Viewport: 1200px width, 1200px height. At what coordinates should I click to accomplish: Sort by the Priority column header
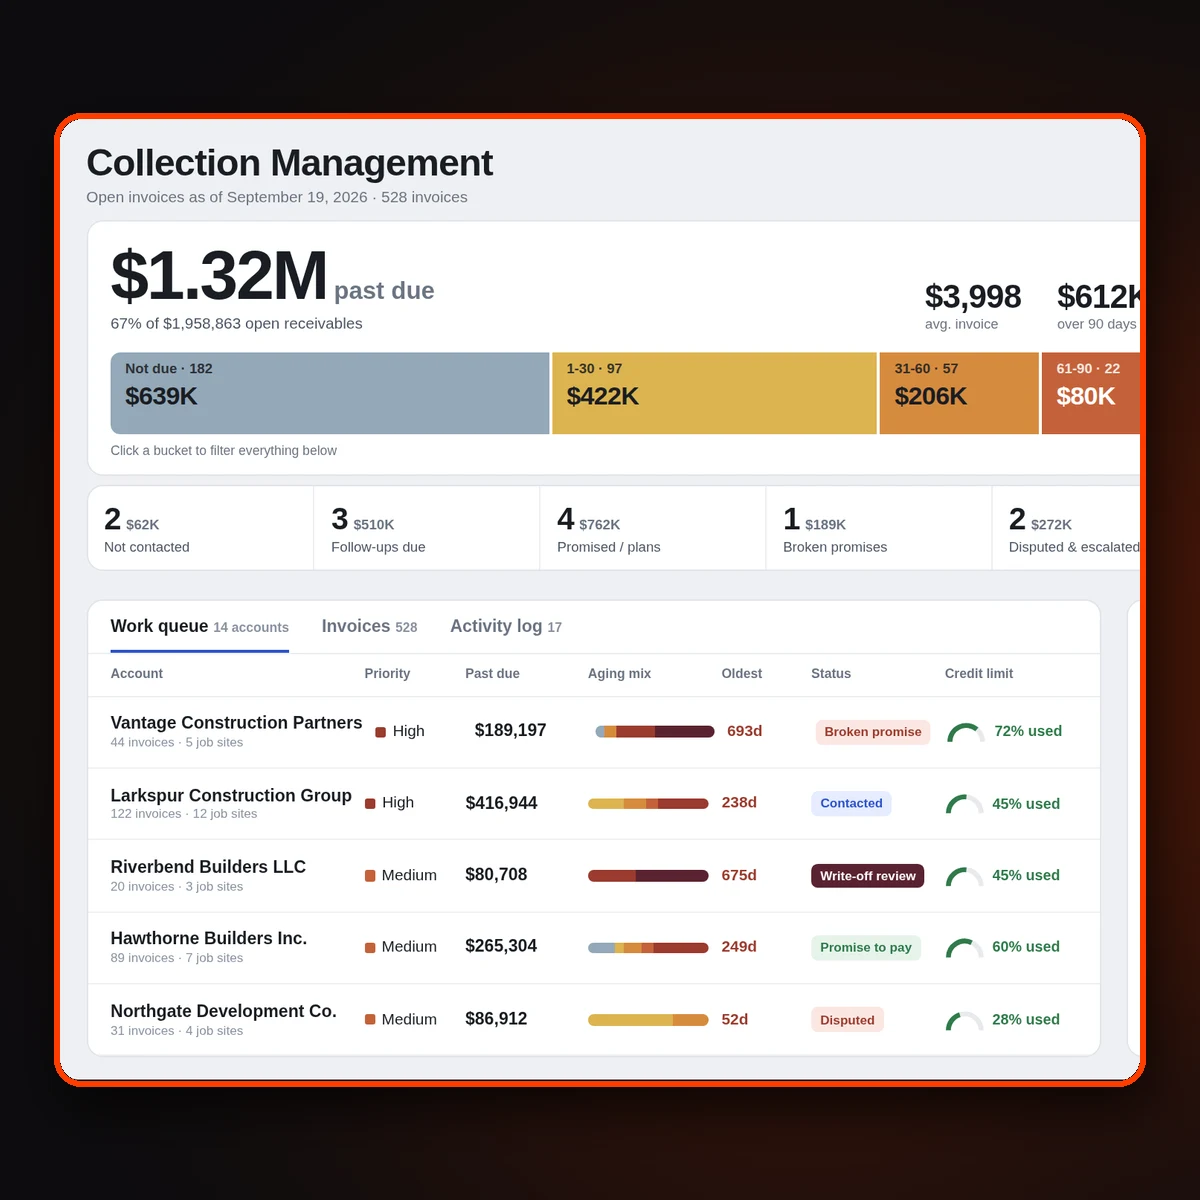(x=387, y=674)
